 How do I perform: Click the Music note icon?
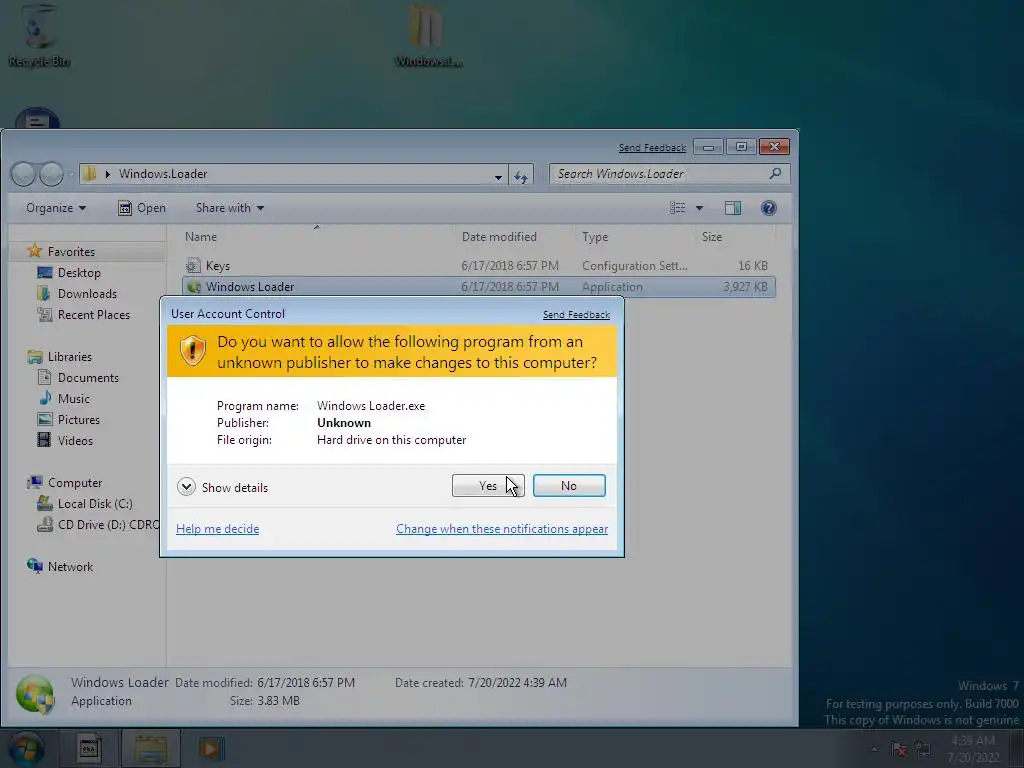44,398
